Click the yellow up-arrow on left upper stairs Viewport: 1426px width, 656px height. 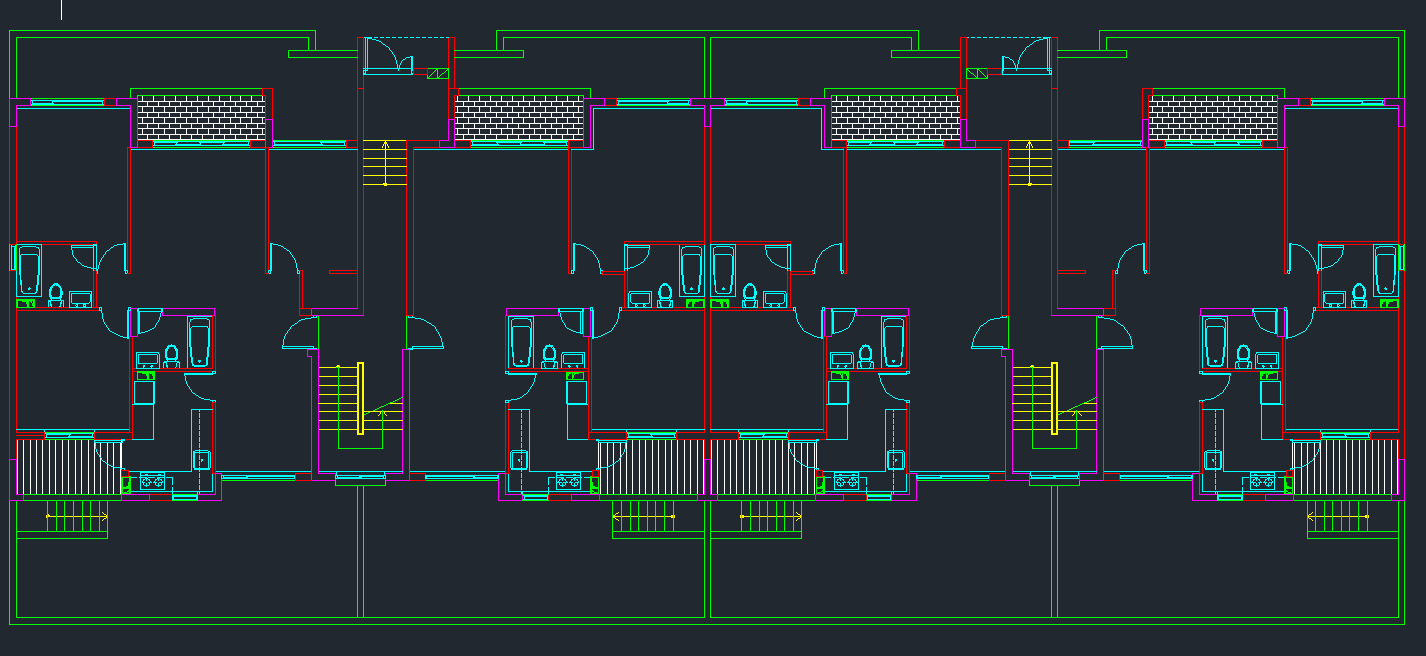pyautogui.click(x=386, y=162)
